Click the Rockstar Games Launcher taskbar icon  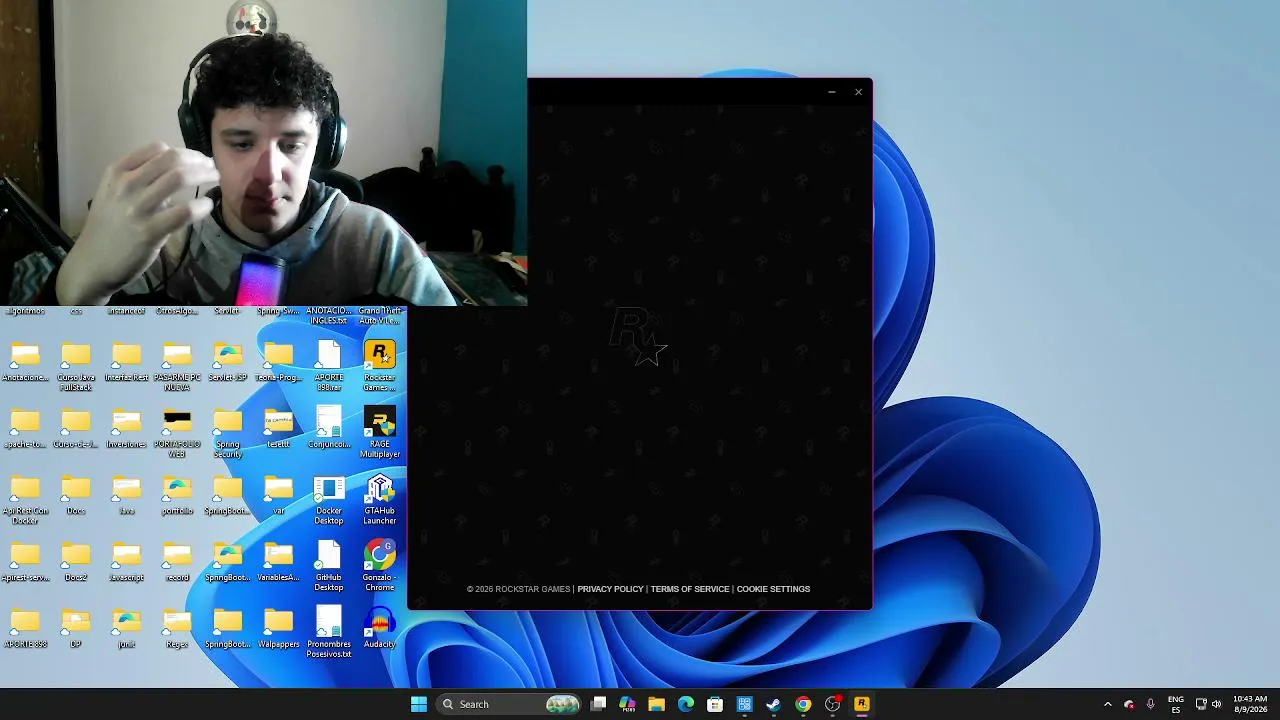click(x=861, y=704)
